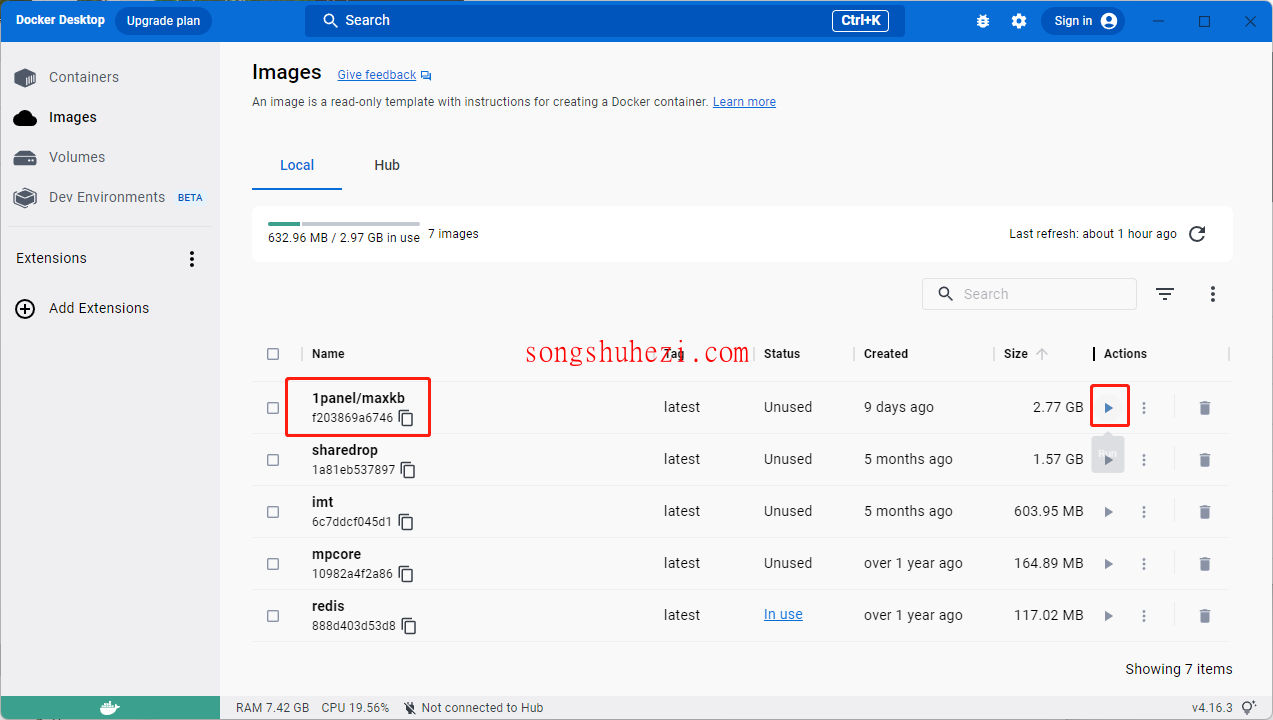Open the Extensions options menu
The height and width of the screenshot is (720, 1273).
[x=192, y=259]
